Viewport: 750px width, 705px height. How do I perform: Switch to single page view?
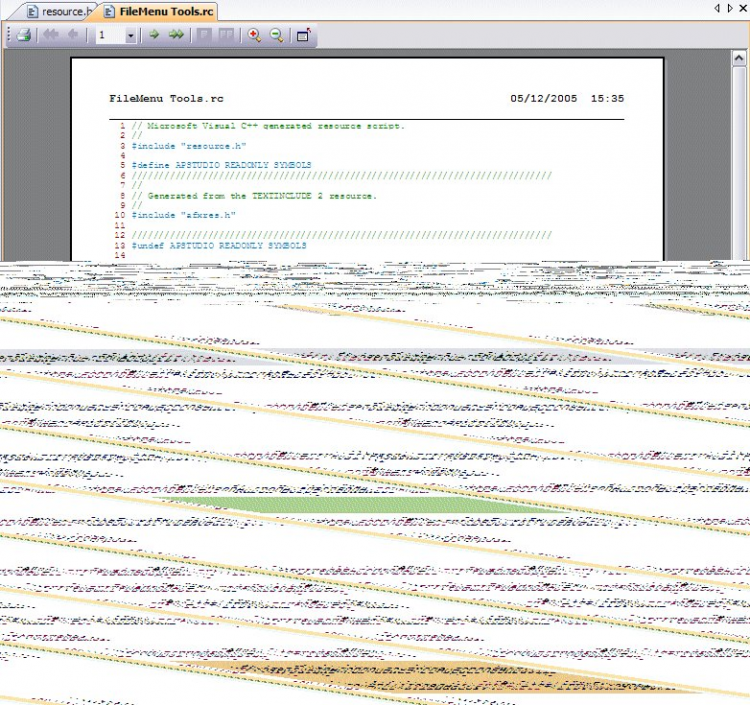click(x=204, y=34)
